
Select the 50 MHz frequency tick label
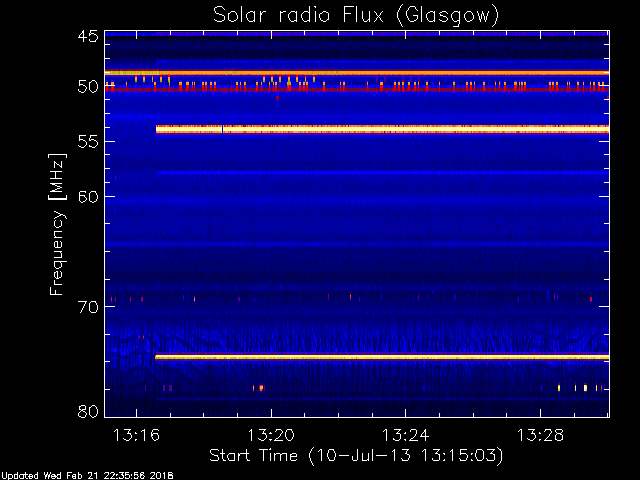tap(87, 87)
